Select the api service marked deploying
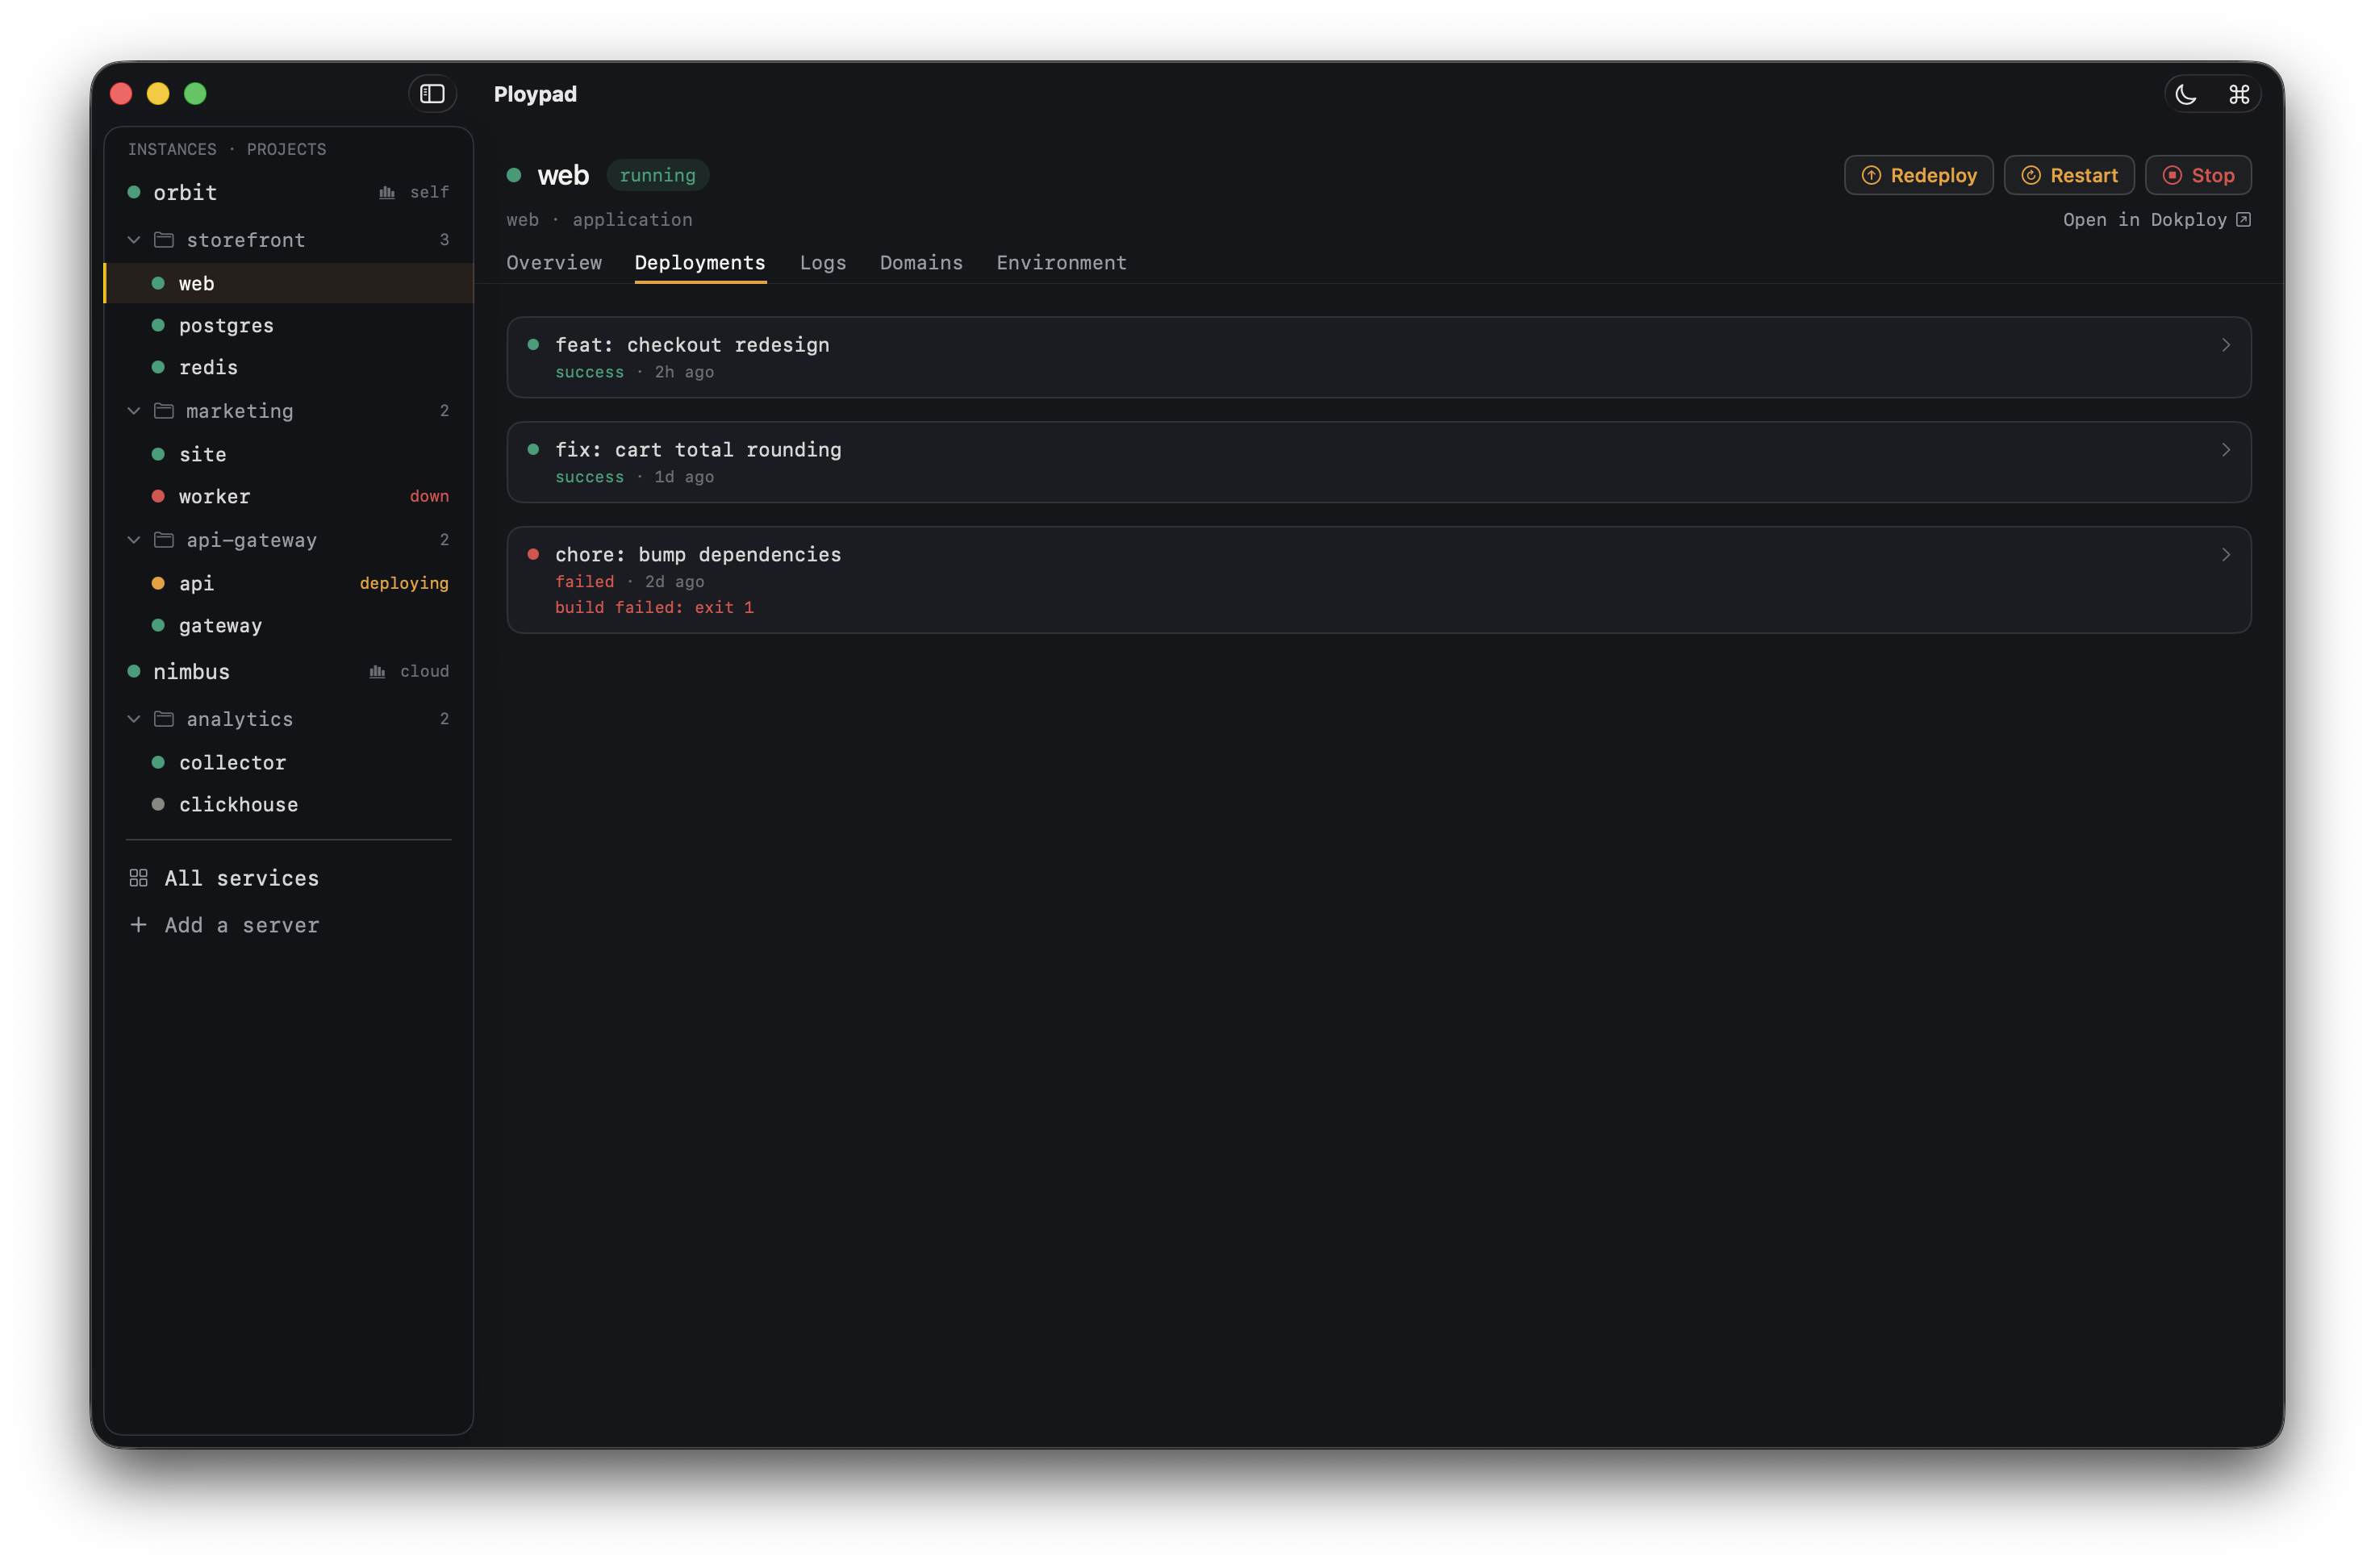Image resolution: width=2375 pixels, height=1568 pixels. pyautogui.click(x=288, y=584)
